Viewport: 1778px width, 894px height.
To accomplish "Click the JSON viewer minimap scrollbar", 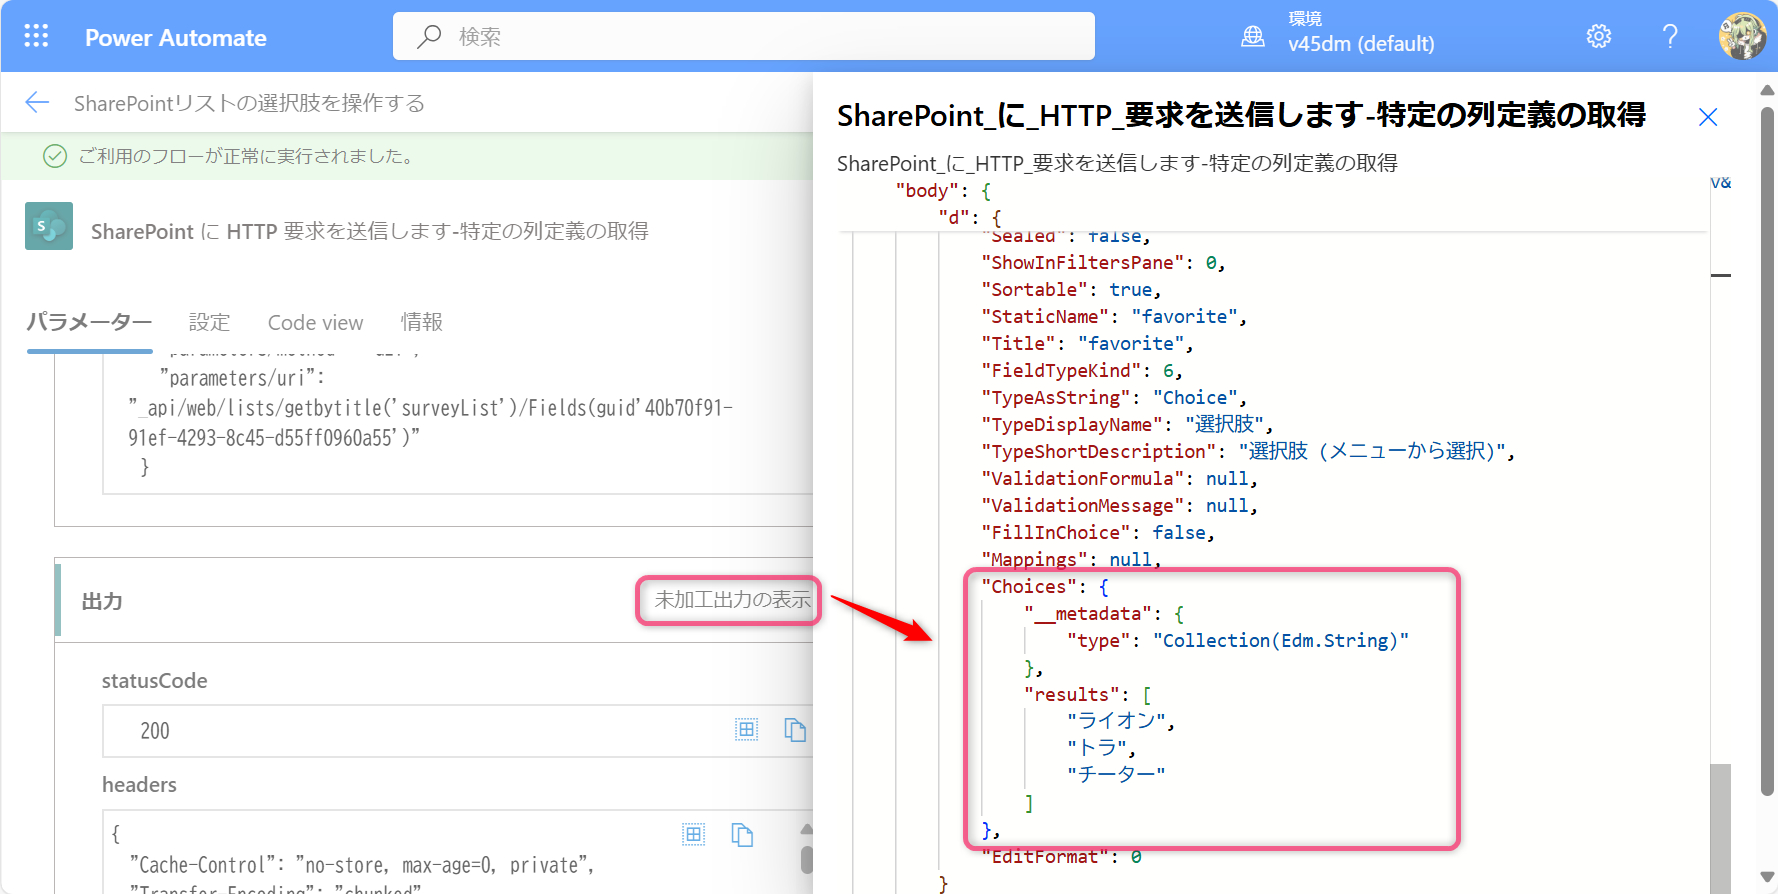I will click(1720, 829).
